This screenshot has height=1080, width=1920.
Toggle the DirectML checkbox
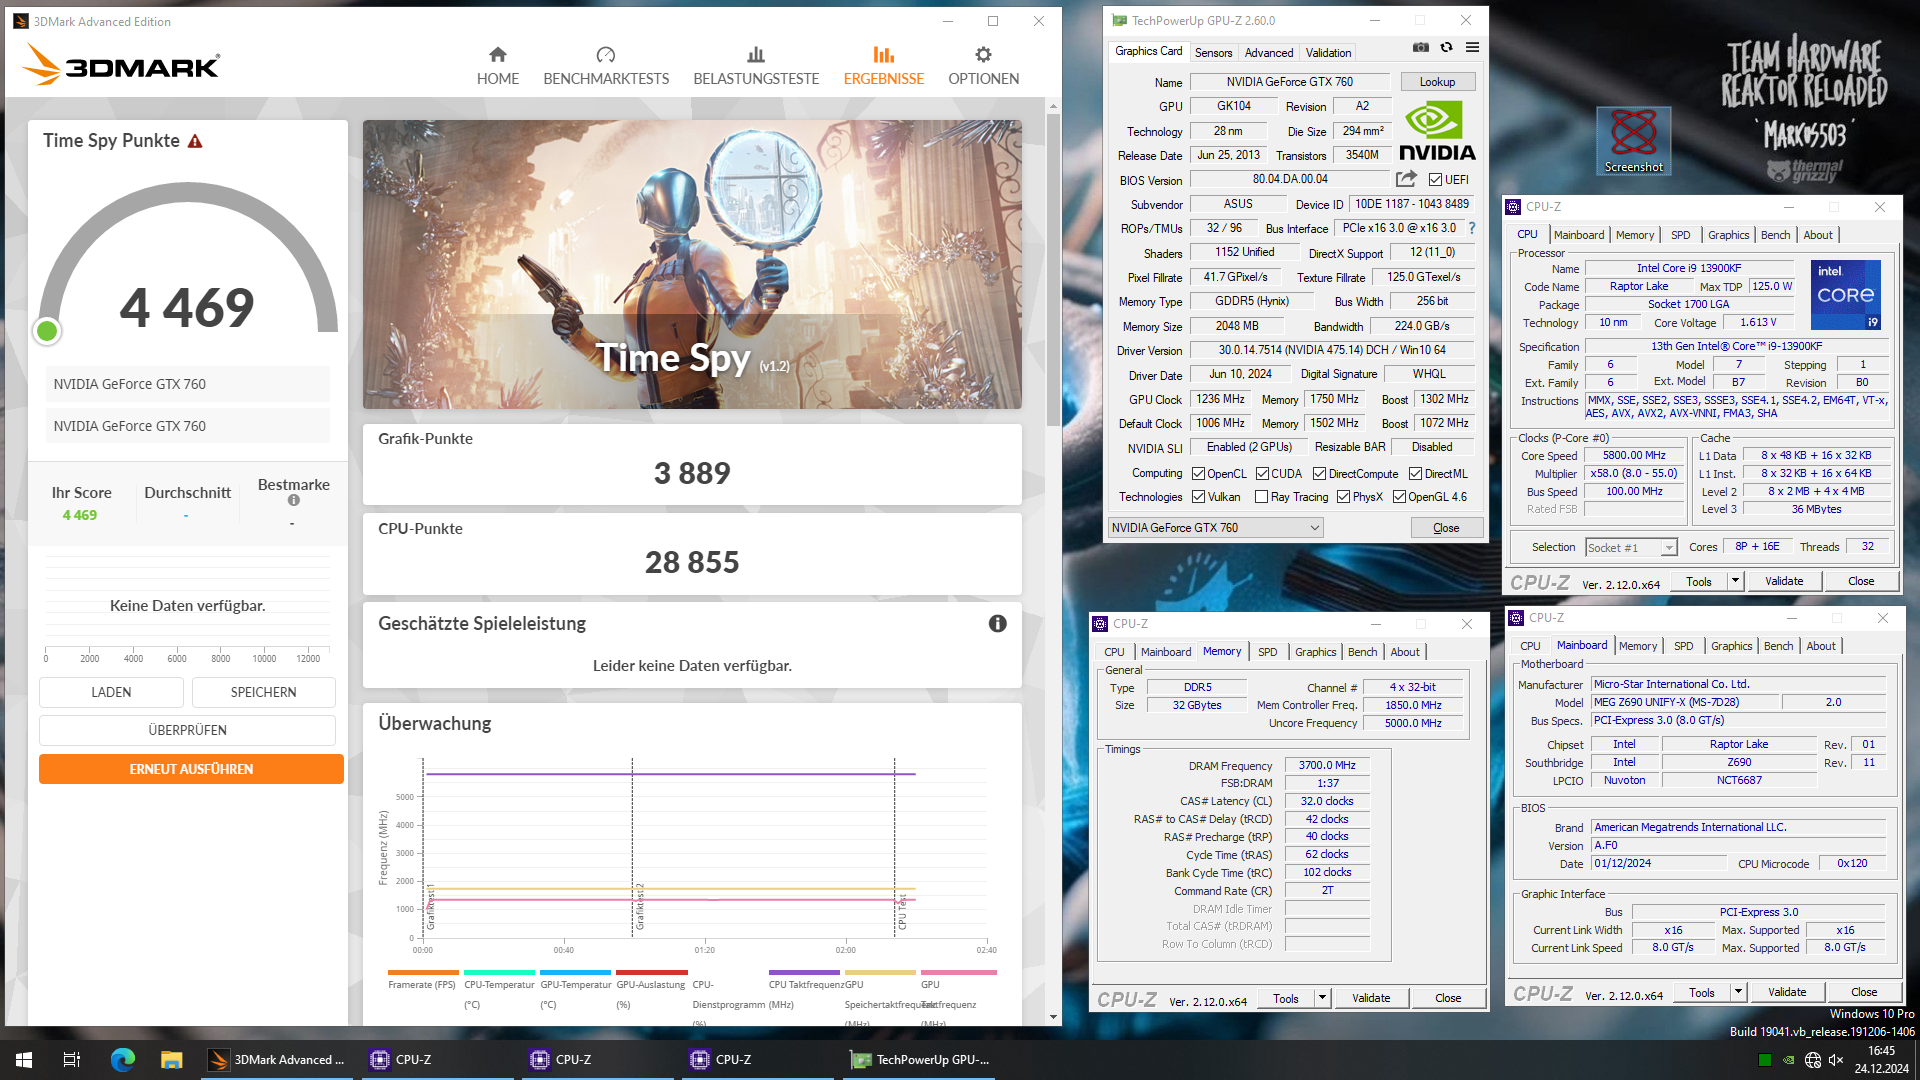(x=1415, y=474)
